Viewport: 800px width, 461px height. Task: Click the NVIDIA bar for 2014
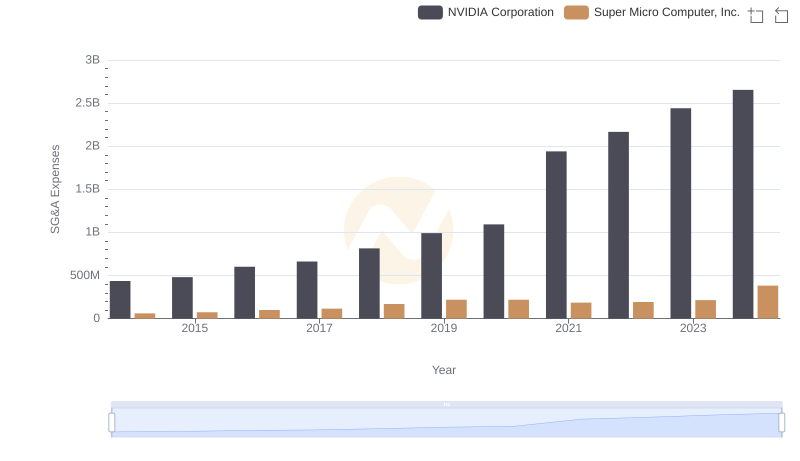point(120,299)
